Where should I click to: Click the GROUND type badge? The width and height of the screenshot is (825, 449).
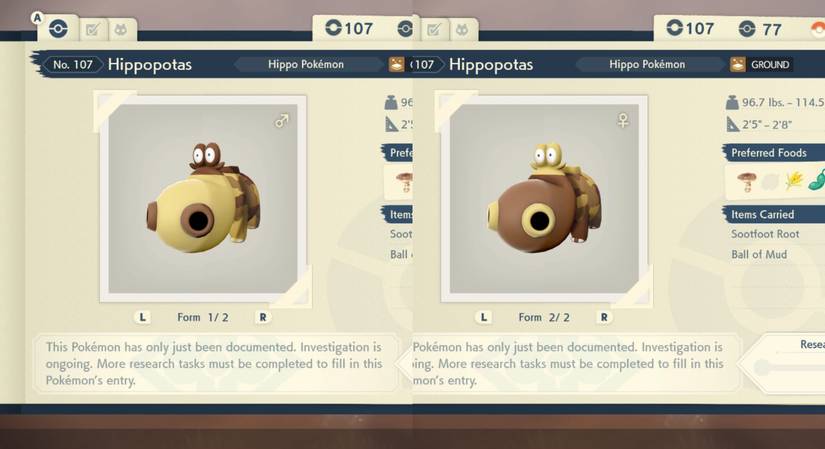coord(761,65)
